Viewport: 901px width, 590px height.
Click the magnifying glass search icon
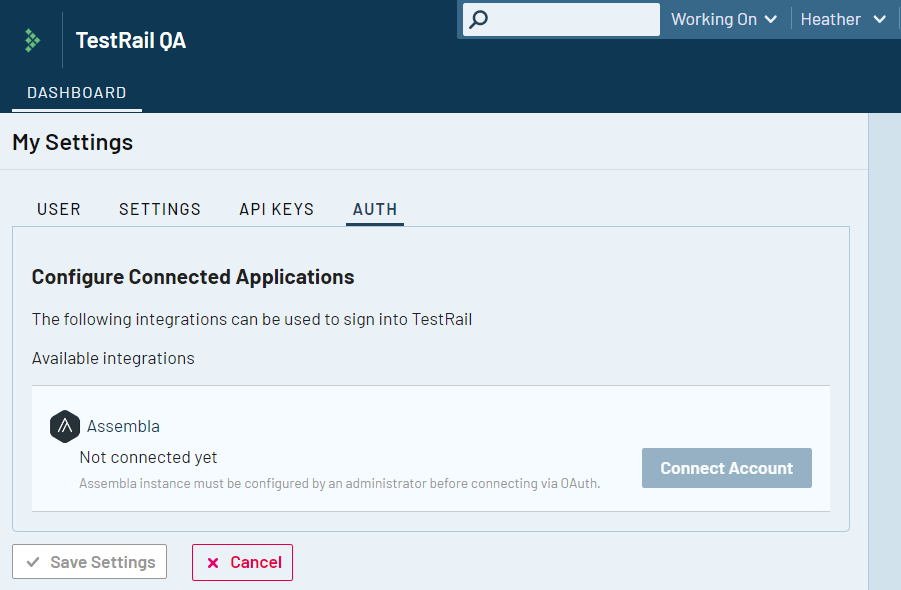(x=478, y=20)
